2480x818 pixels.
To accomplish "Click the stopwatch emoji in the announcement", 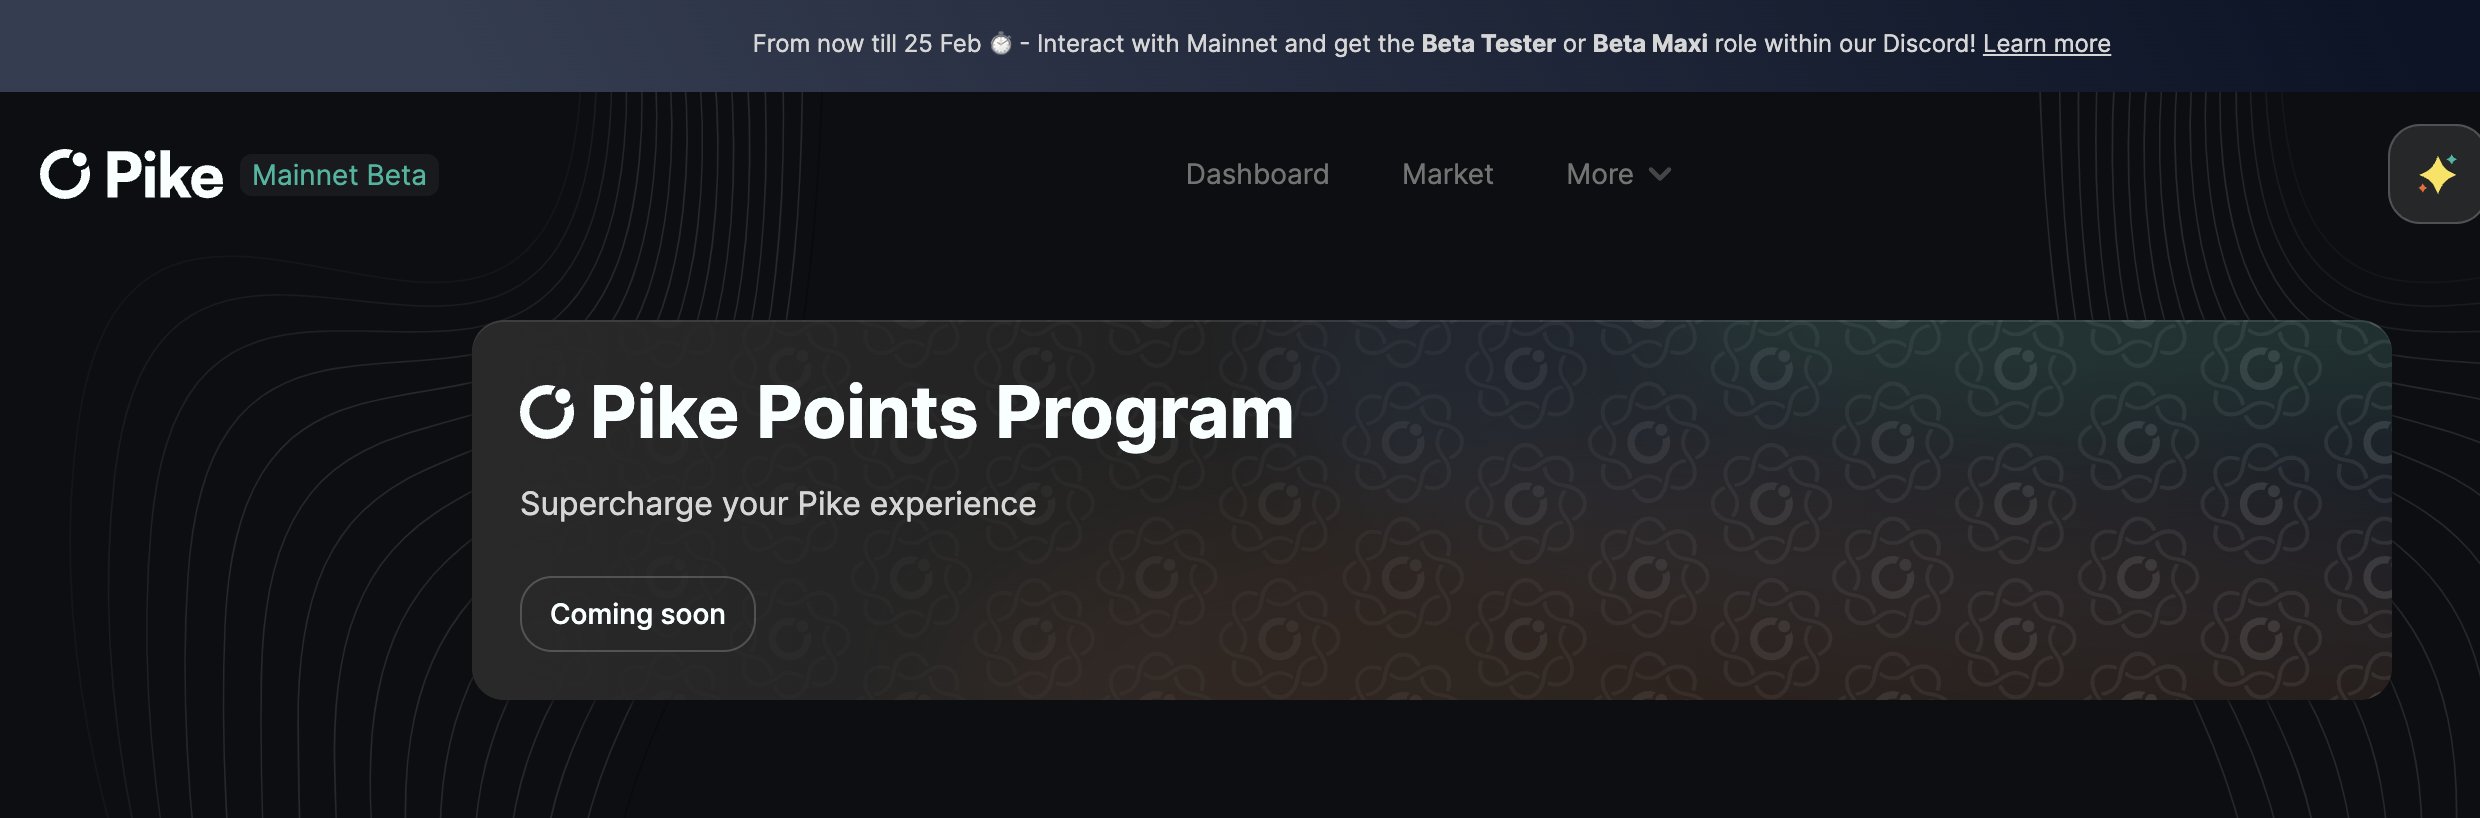I will 1000,44.
